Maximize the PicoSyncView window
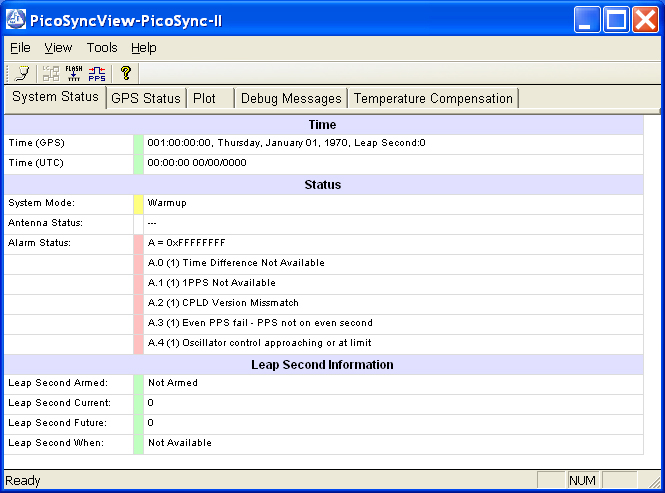The height and width of the screenshot is (493, 665). click(616, 20)
